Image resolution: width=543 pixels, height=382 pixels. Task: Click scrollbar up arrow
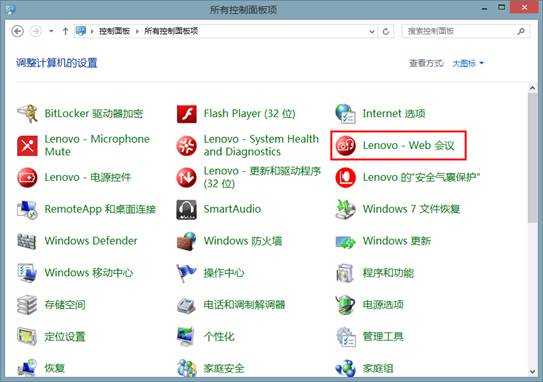click(532, 88)
